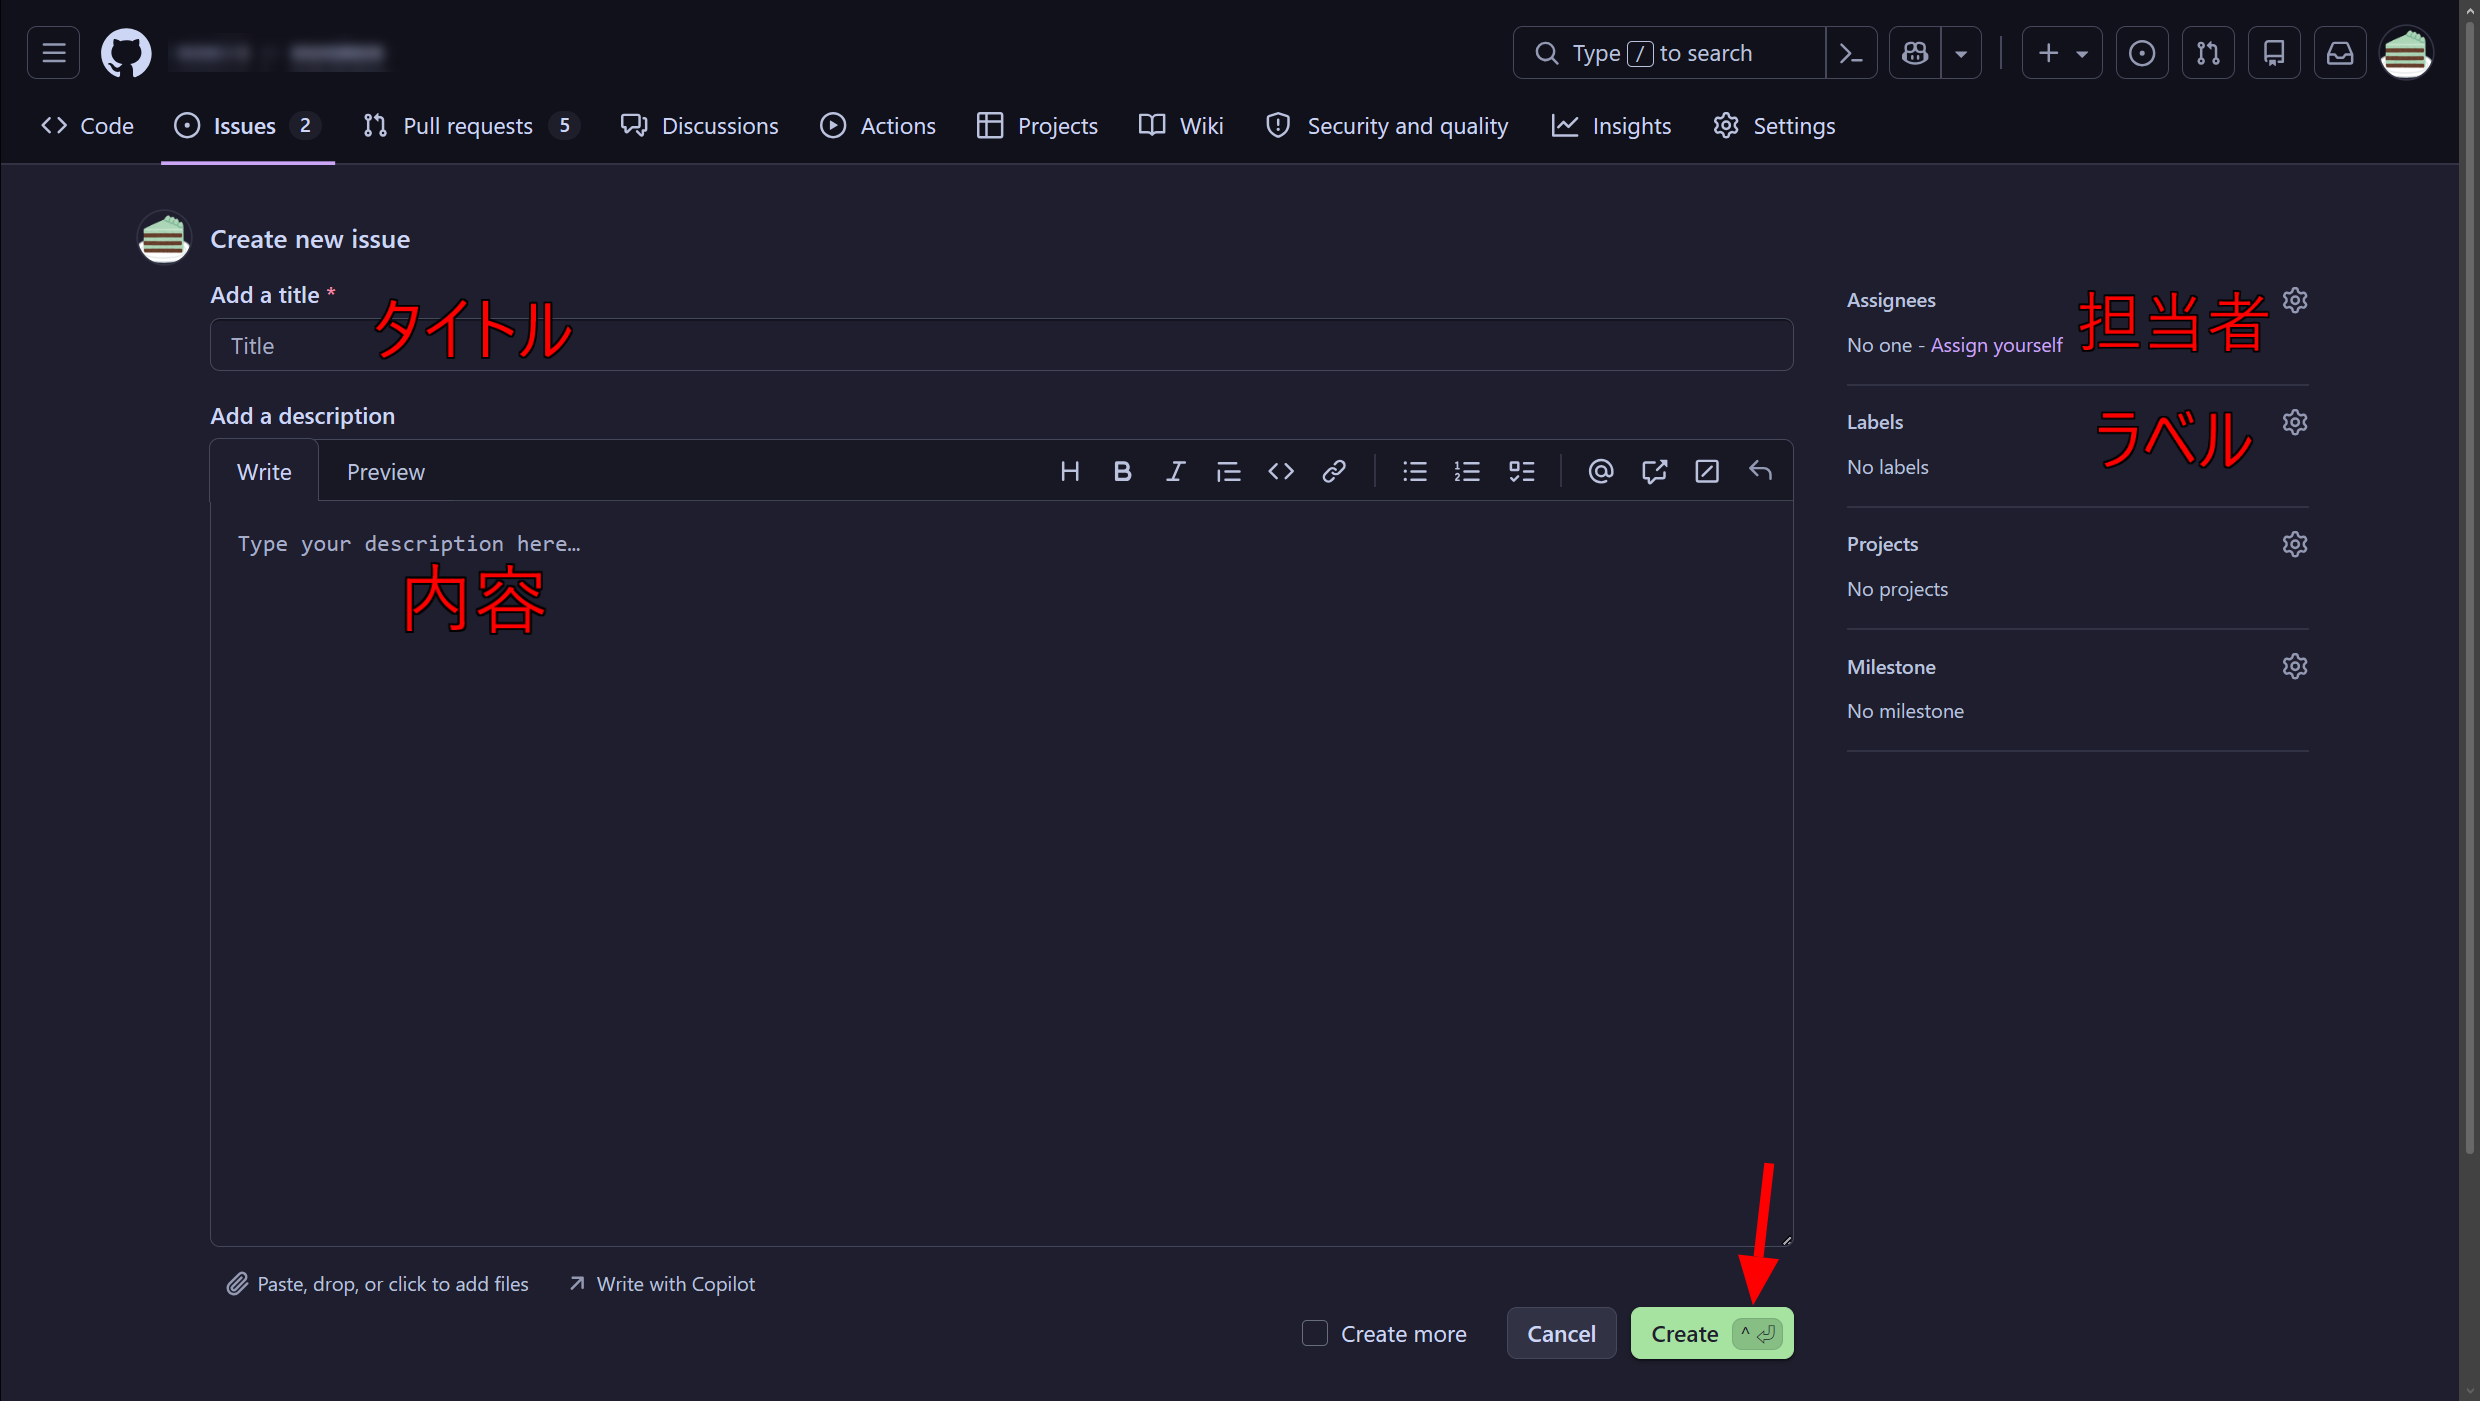
Task: Open the global issues icon in header
Action: coord(2142,53)
